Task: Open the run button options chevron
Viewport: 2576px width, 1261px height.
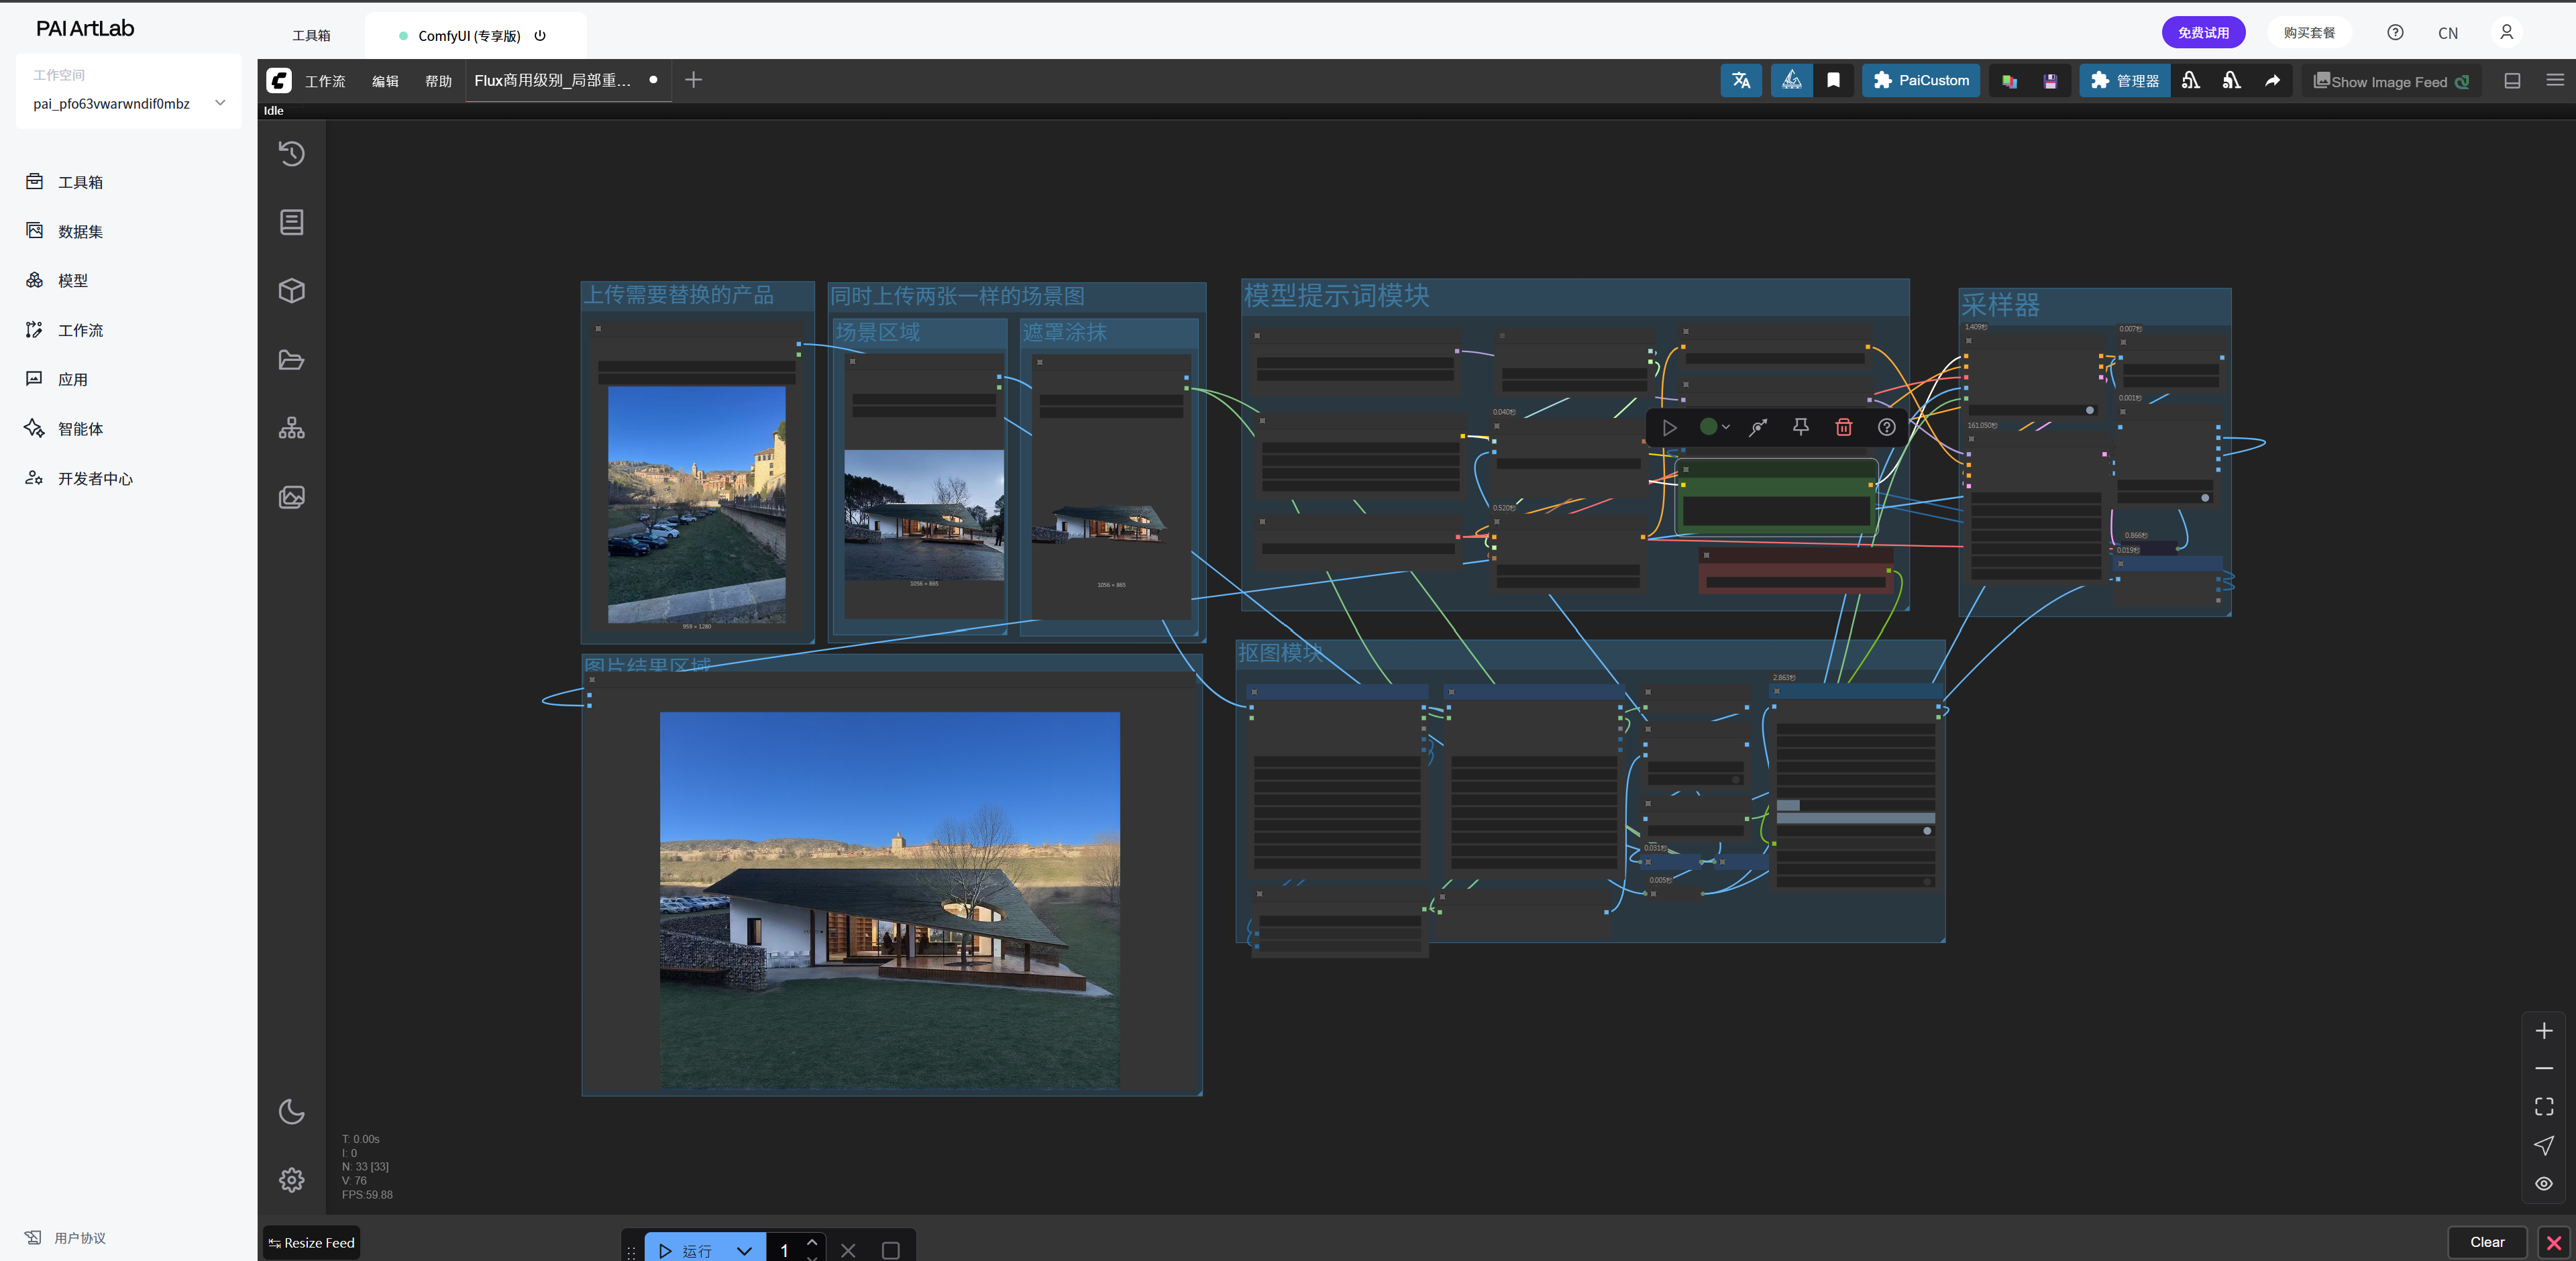Action: click(744, 1250)
